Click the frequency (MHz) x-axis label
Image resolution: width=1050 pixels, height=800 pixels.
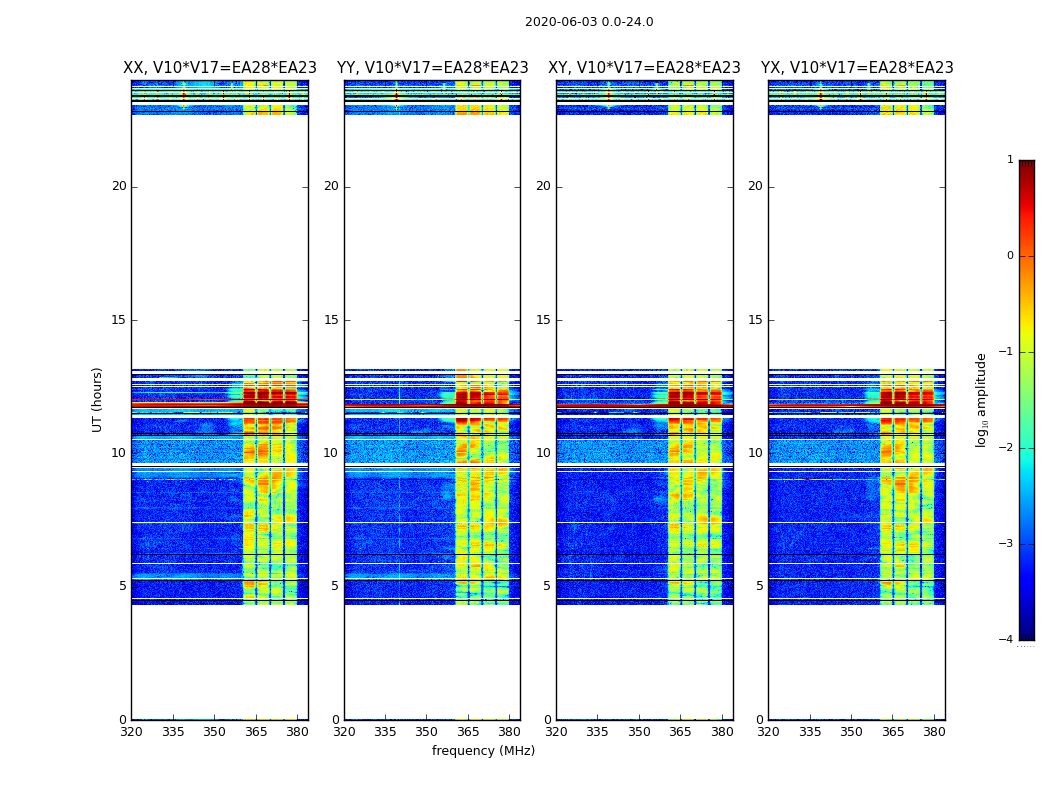point(483,751)
